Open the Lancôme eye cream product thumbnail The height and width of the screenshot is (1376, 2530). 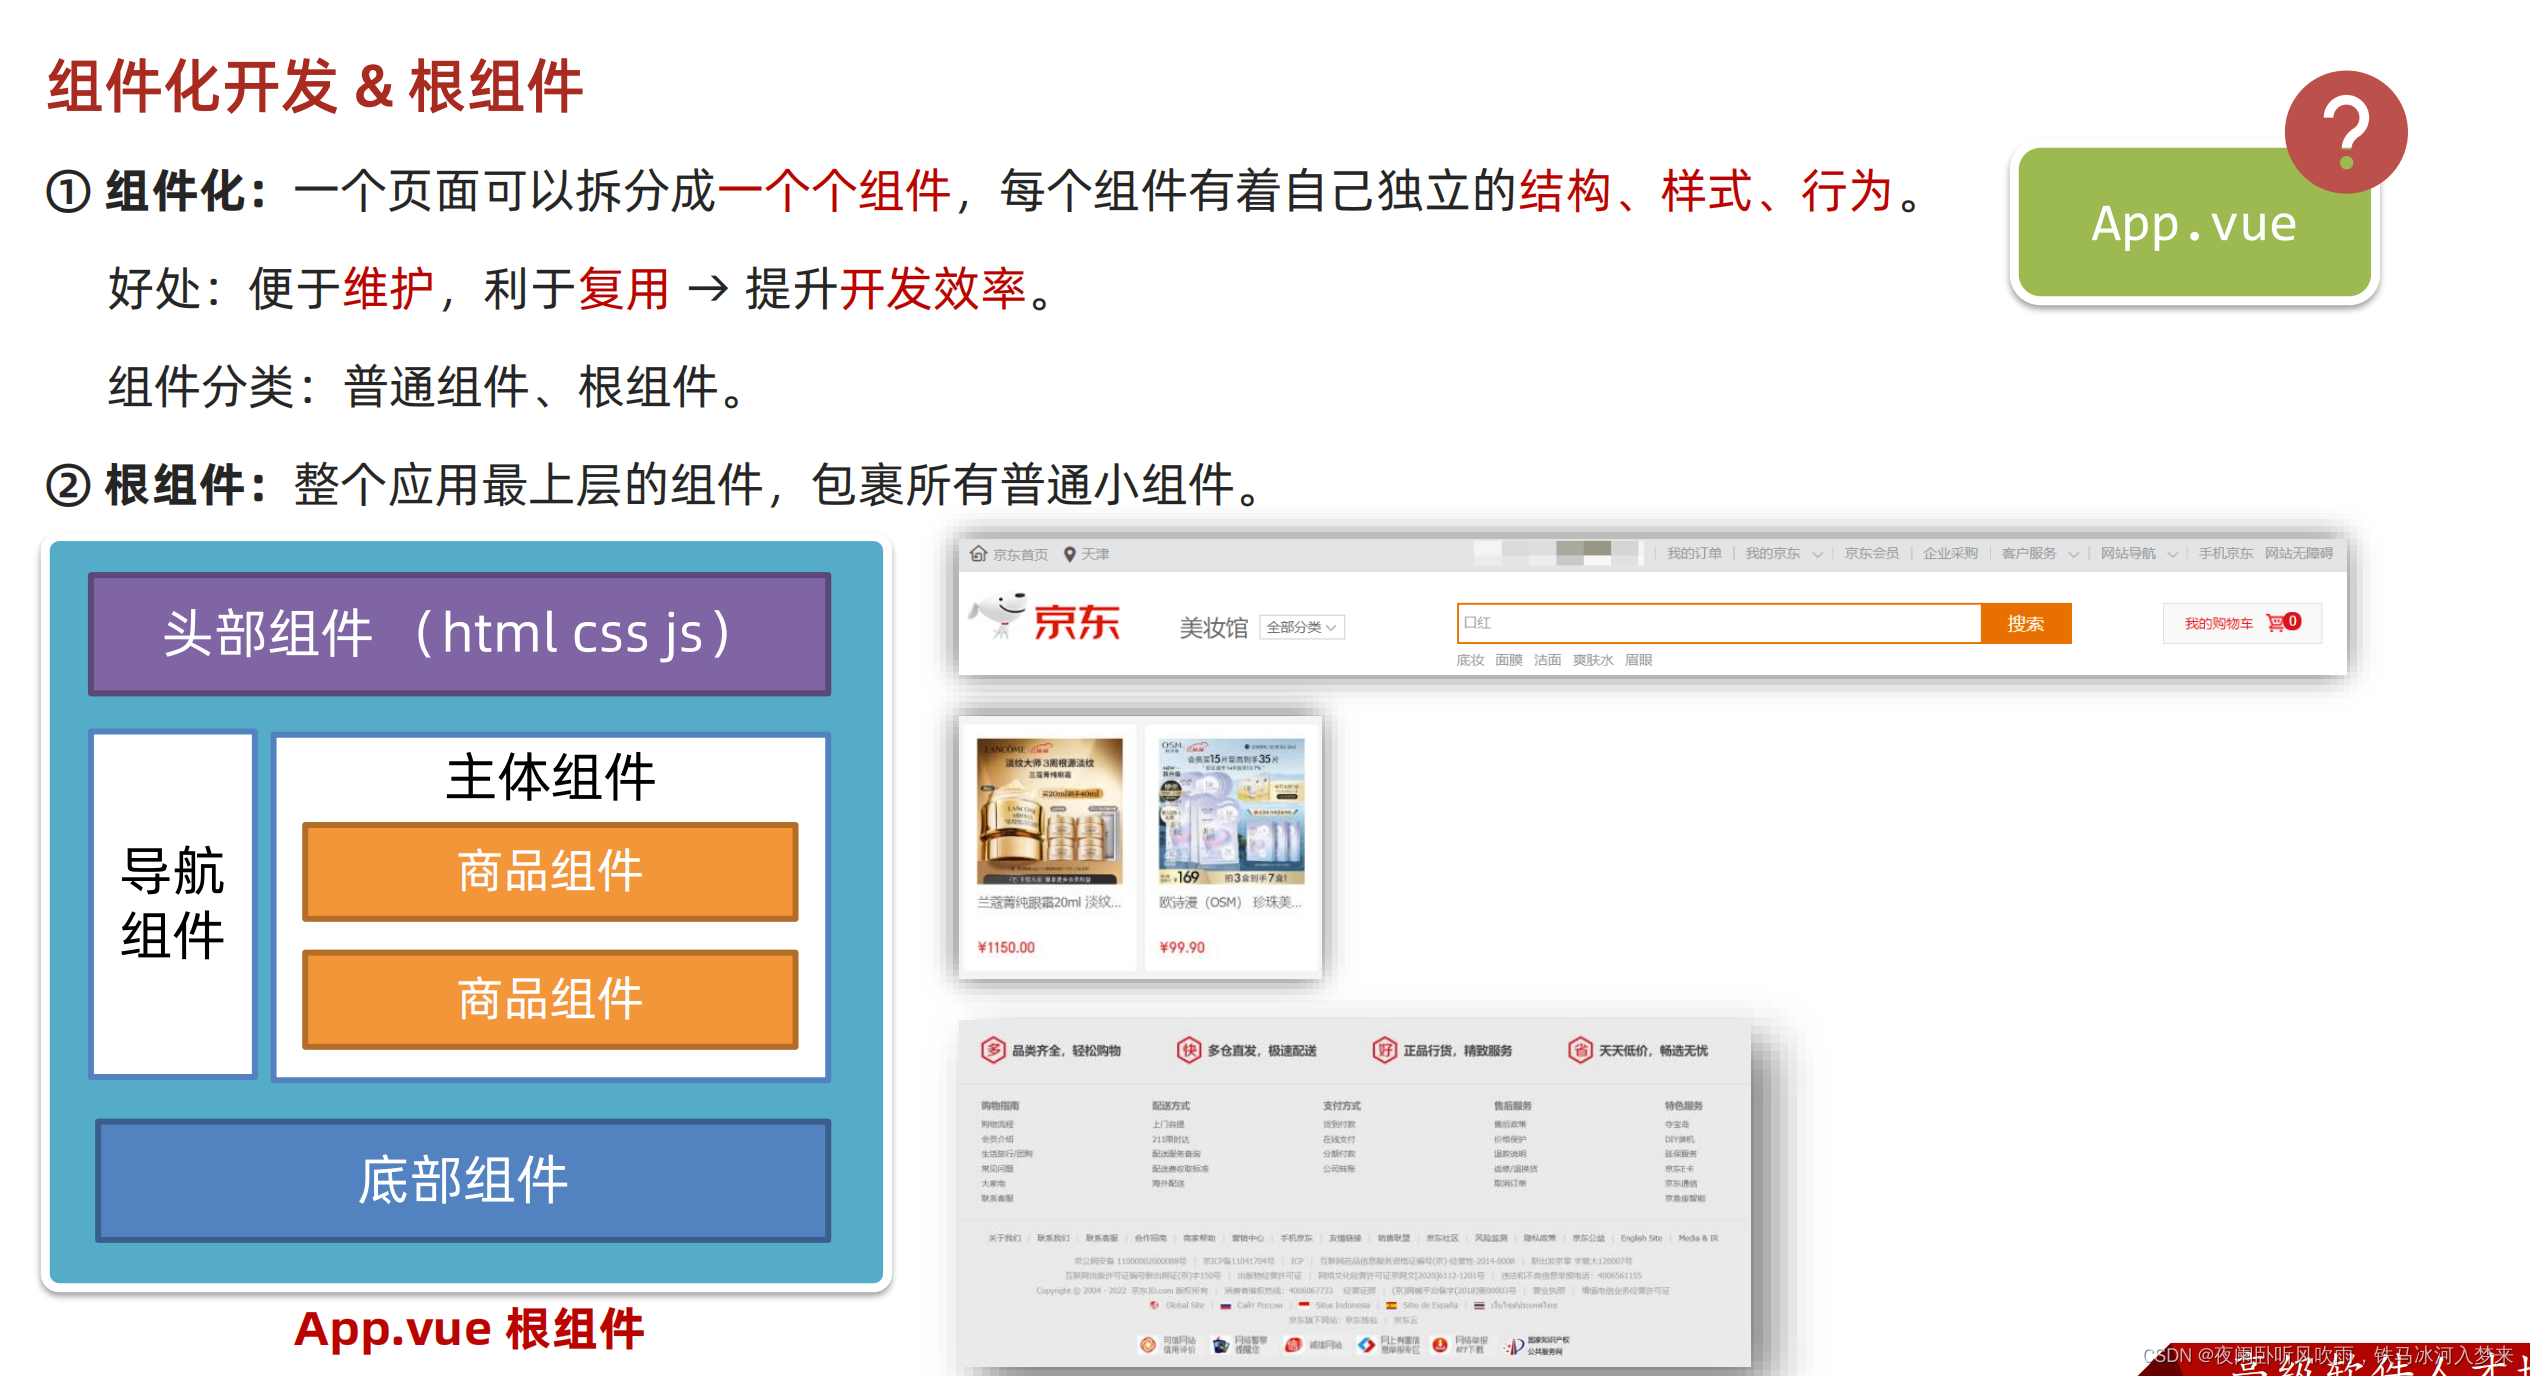click(1049, 811)
